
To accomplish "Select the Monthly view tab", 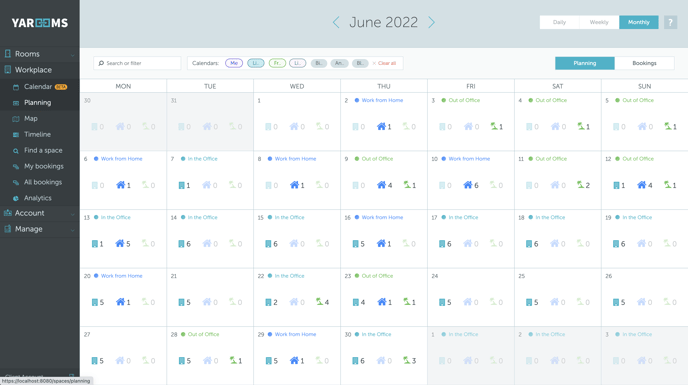I will click(639, 22).
